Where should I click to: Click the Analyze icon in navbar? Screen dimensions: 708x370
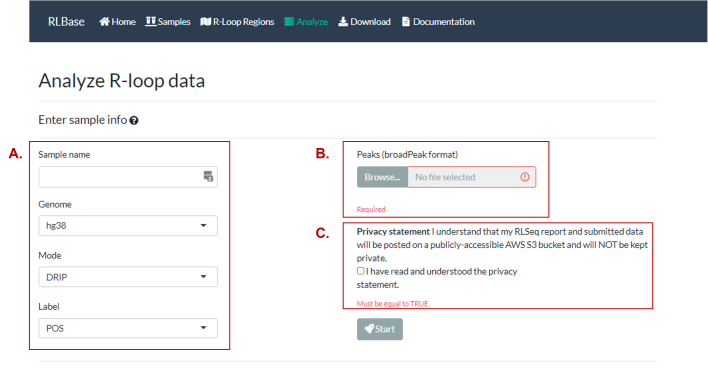pos(289,22)
